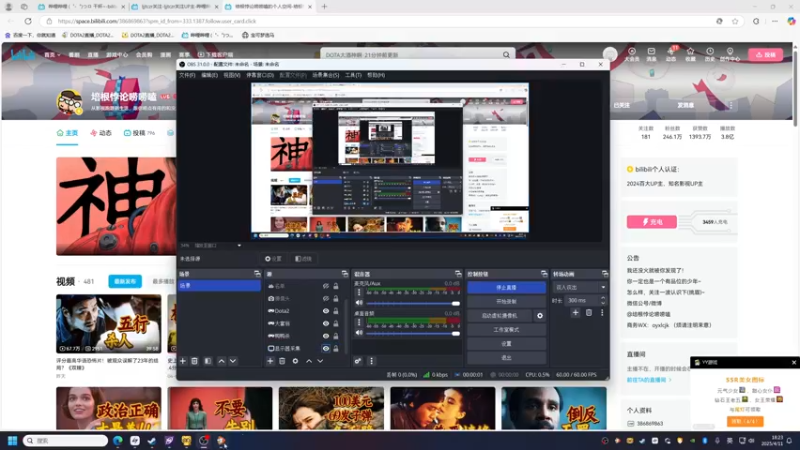Viewport: 800px width, 450px height.
Task: Open Edit menu in OBS
Action: click(209, 75)
